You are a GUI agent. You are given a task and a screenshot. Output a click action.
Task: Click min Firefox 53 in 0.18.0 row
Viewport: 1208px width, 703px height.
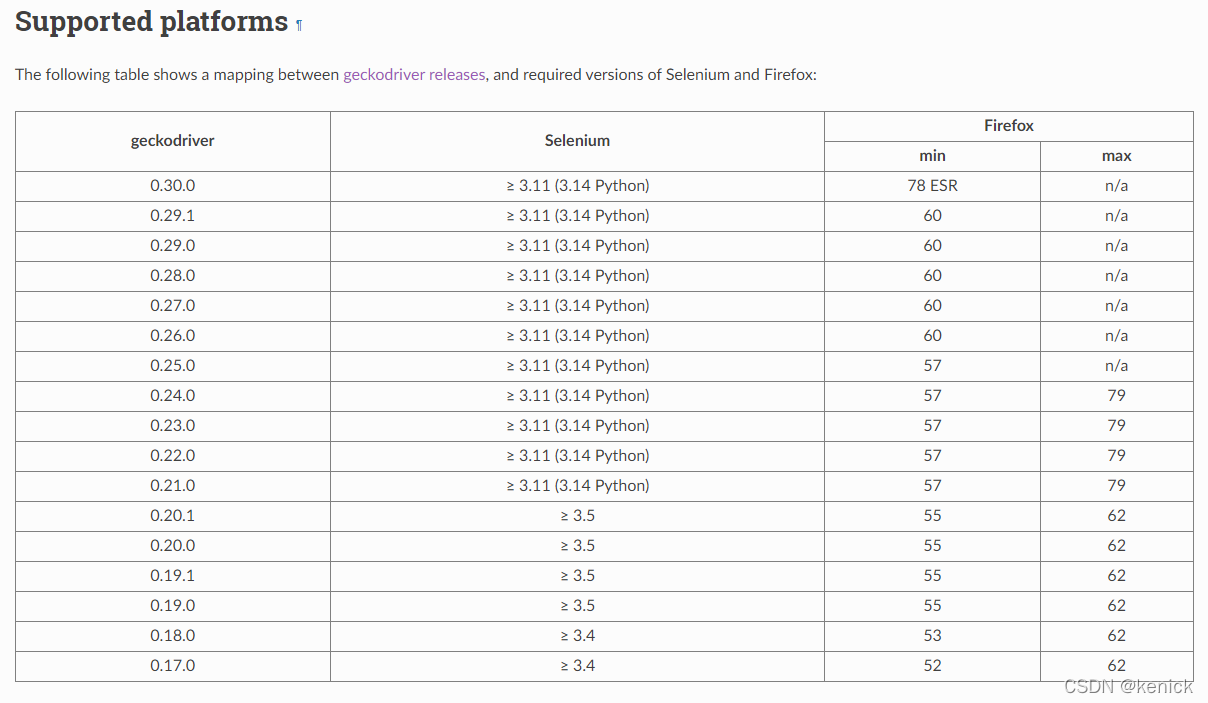pos(932,636)
